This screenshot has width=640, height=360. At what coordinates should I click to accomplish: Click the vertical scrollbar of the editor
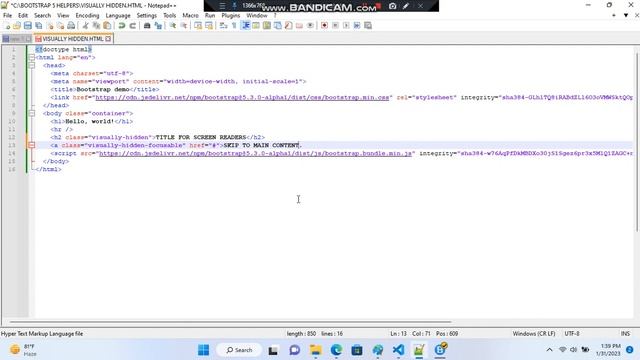[636, 141]
